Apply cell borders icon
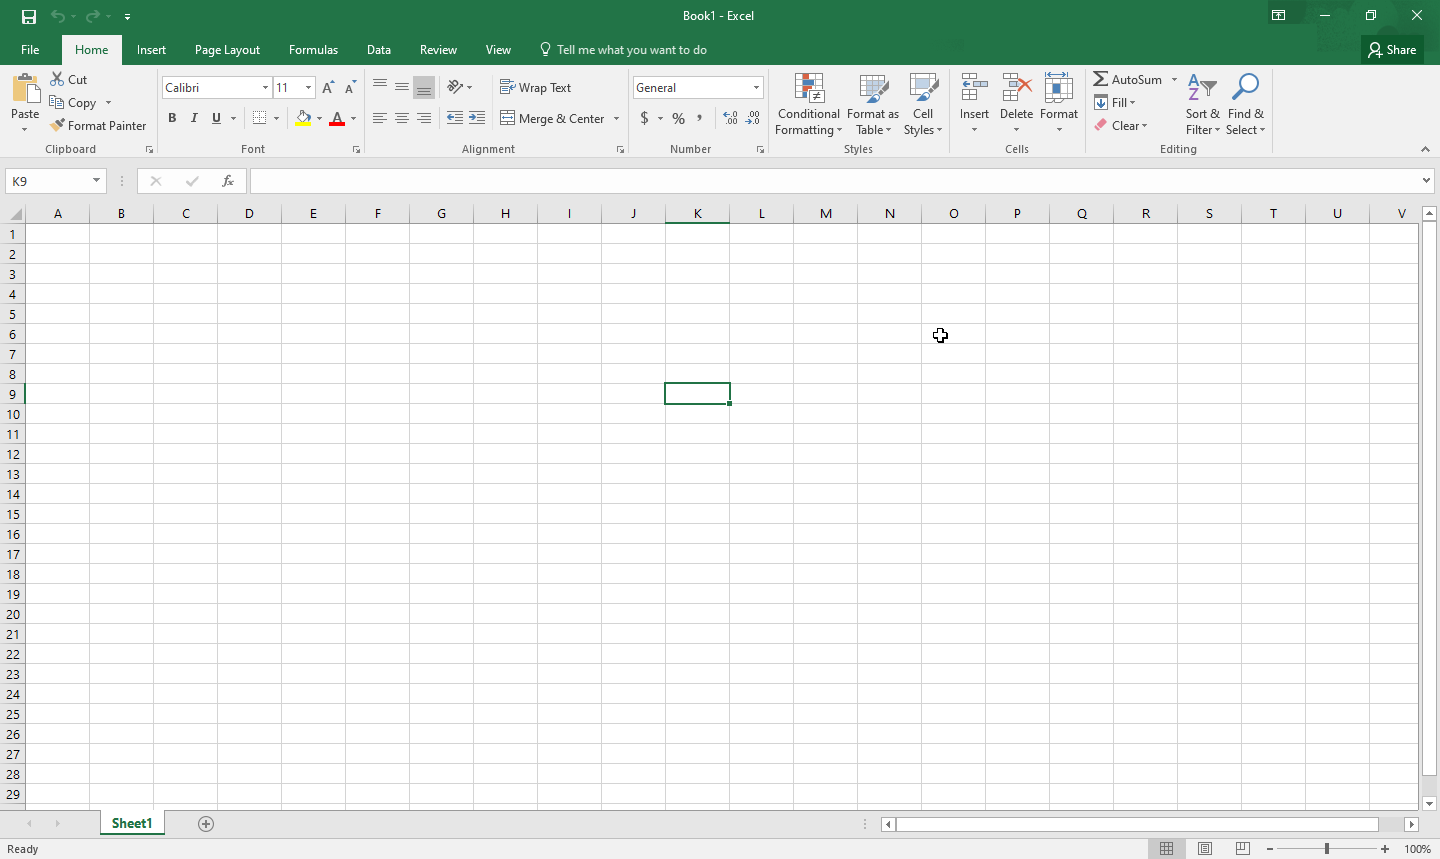This screenshot has width=1440, height=859. [x=259, y=118]
